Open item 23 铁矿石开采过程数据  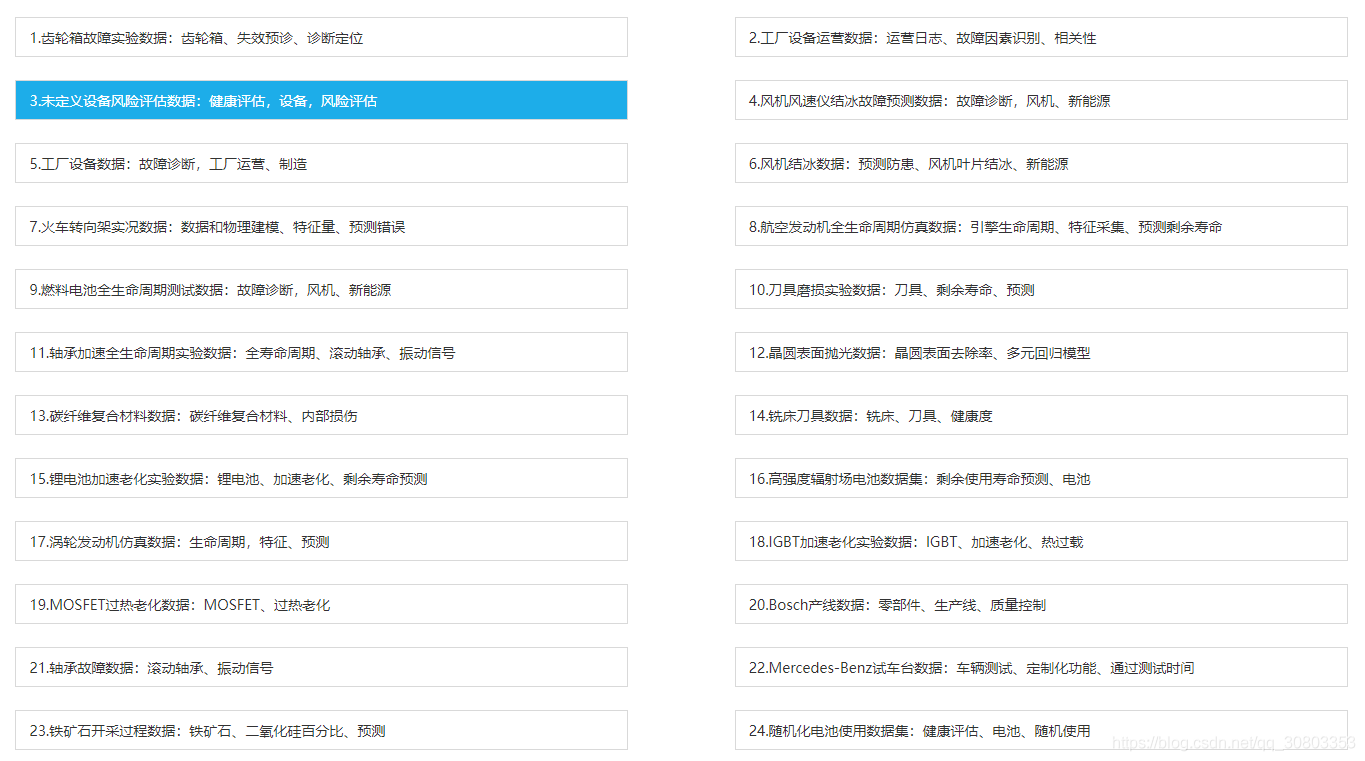[321, 730]
